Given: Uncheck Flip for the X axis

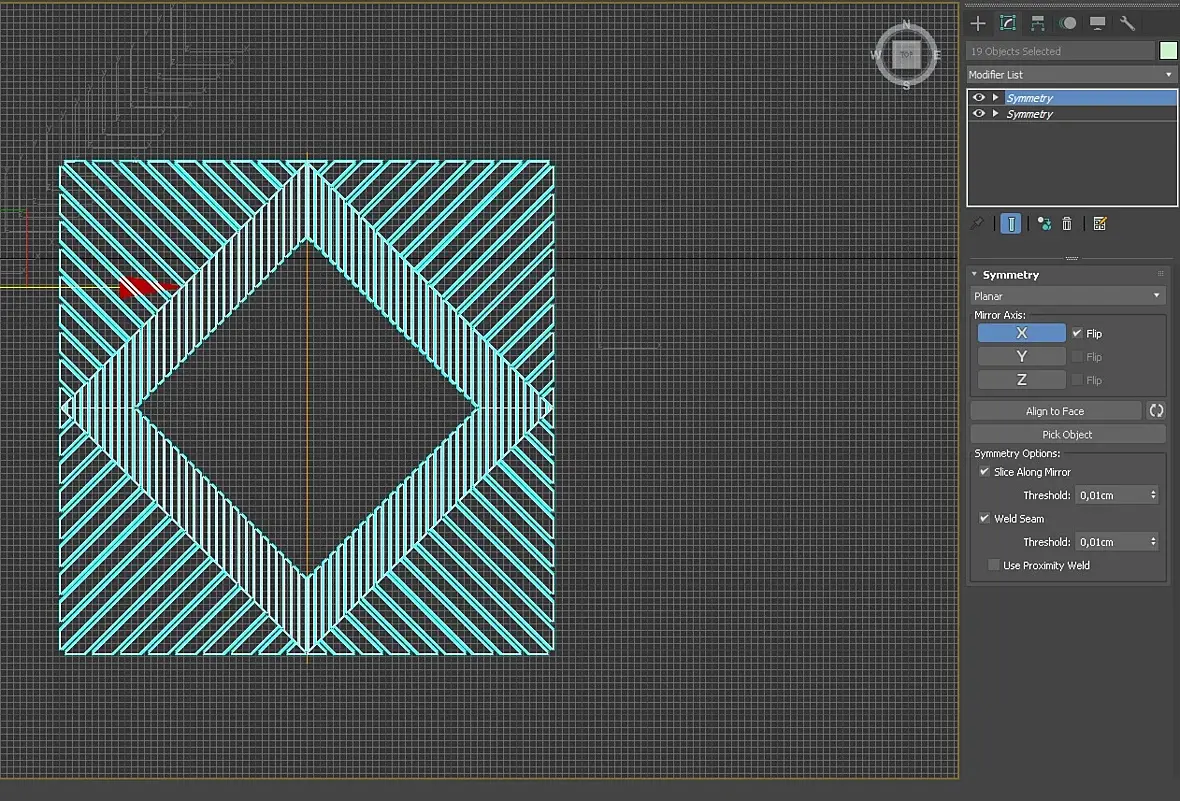Looking at the screenshot, I should coord(1077,333).
